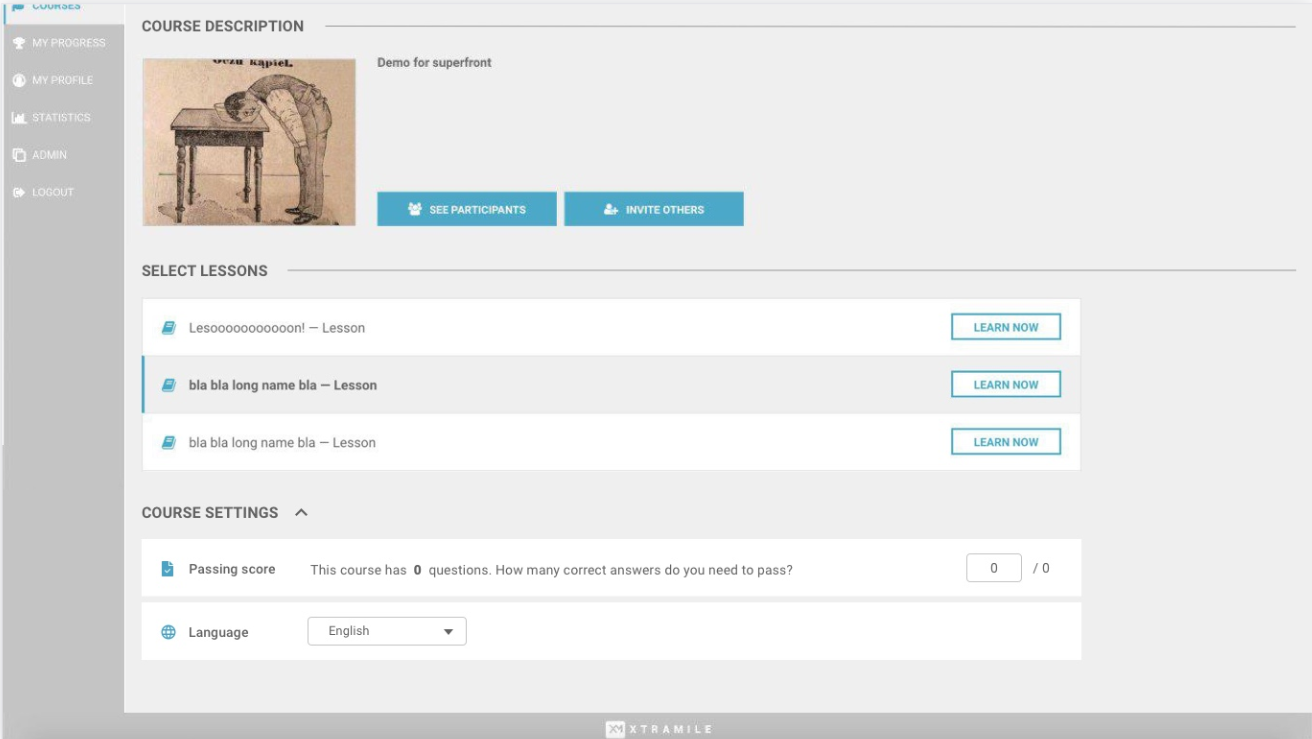Click the Passing score document icon
Screen dimensions: 1312x739
click(168, 569)
